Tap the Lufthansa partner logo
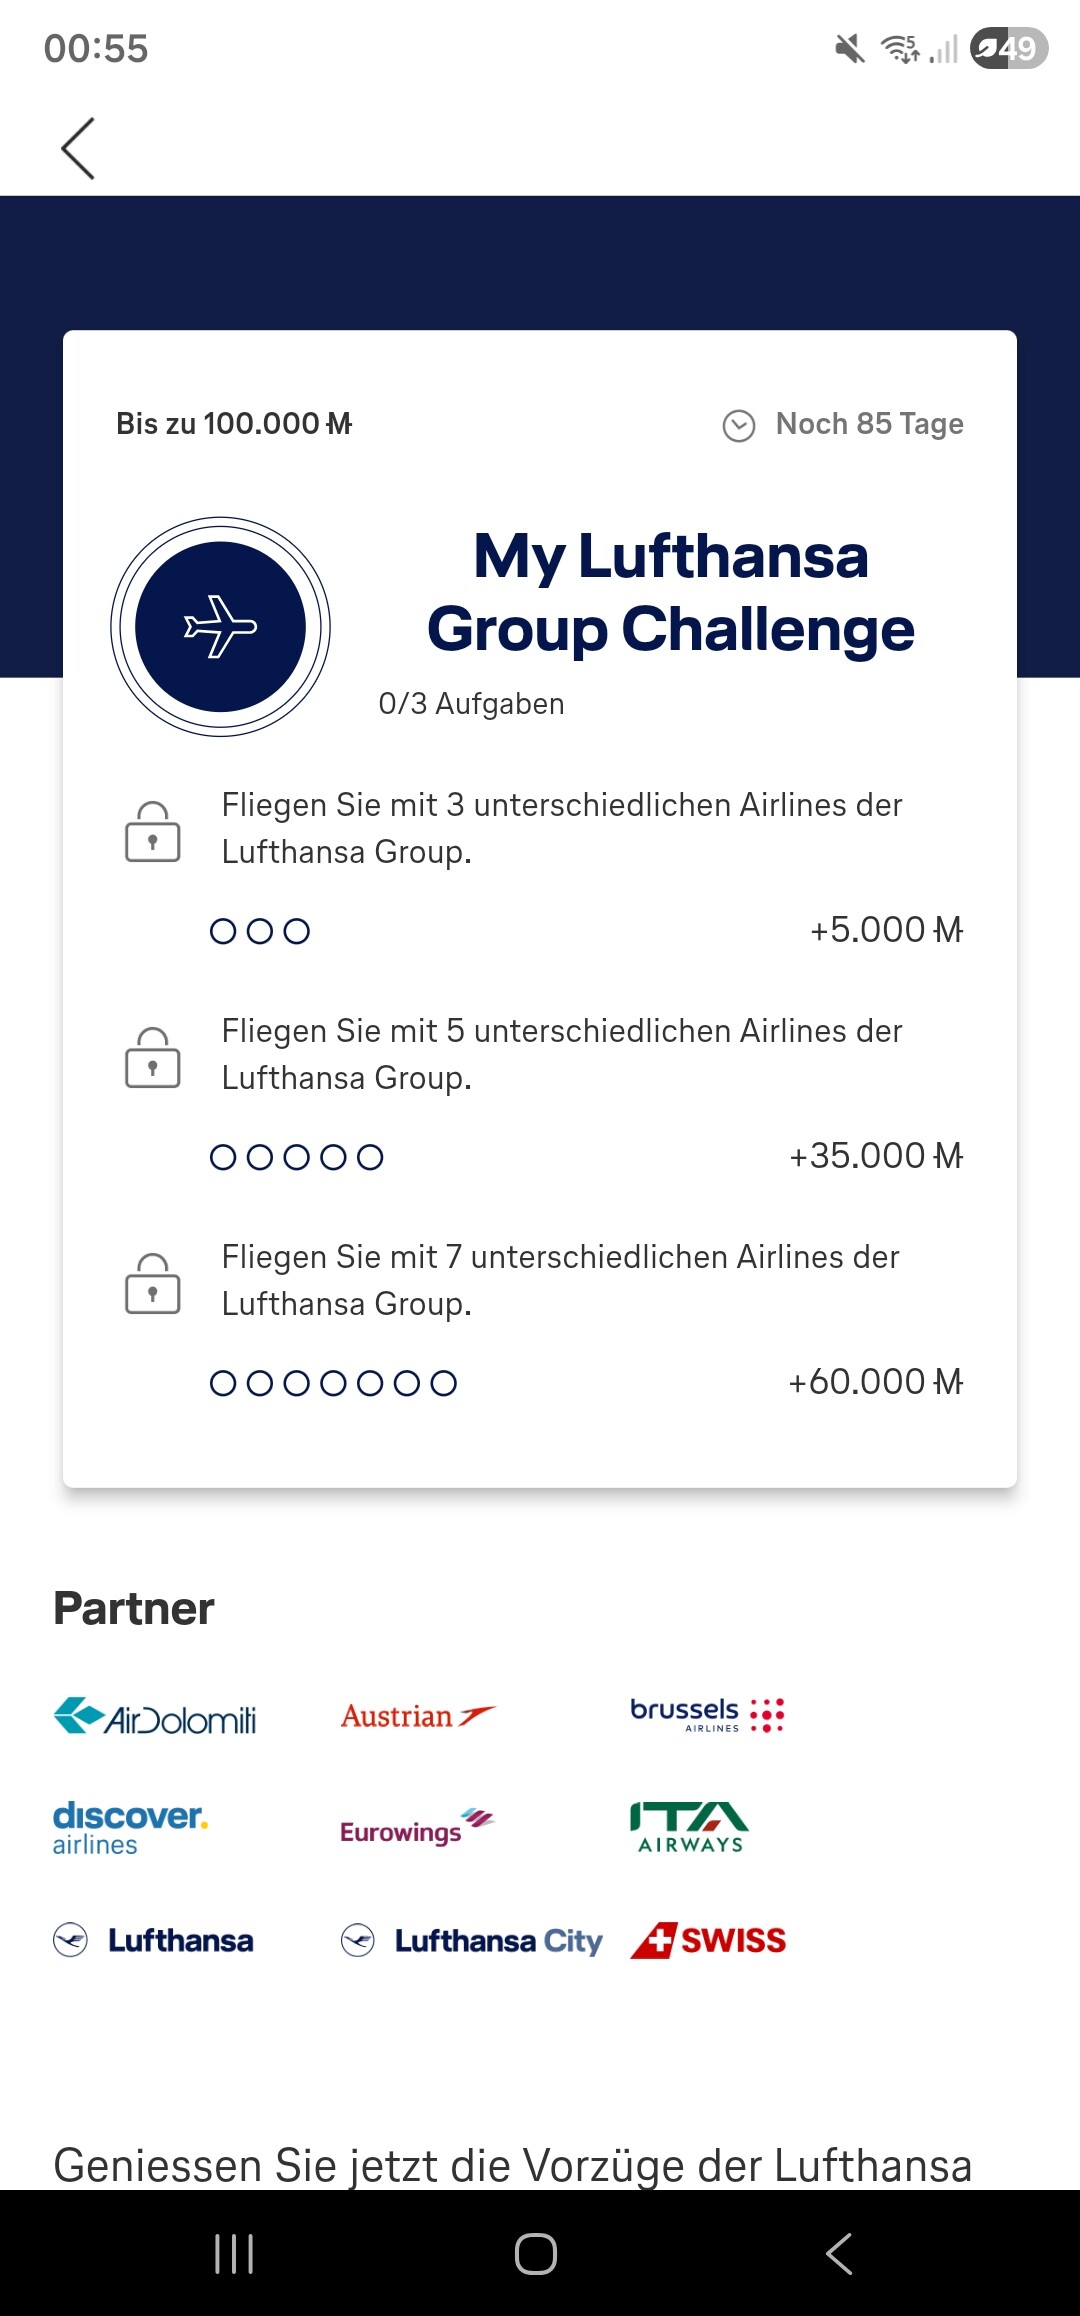Viewport: 1080px width, 2316px height. coord(153,1940)
